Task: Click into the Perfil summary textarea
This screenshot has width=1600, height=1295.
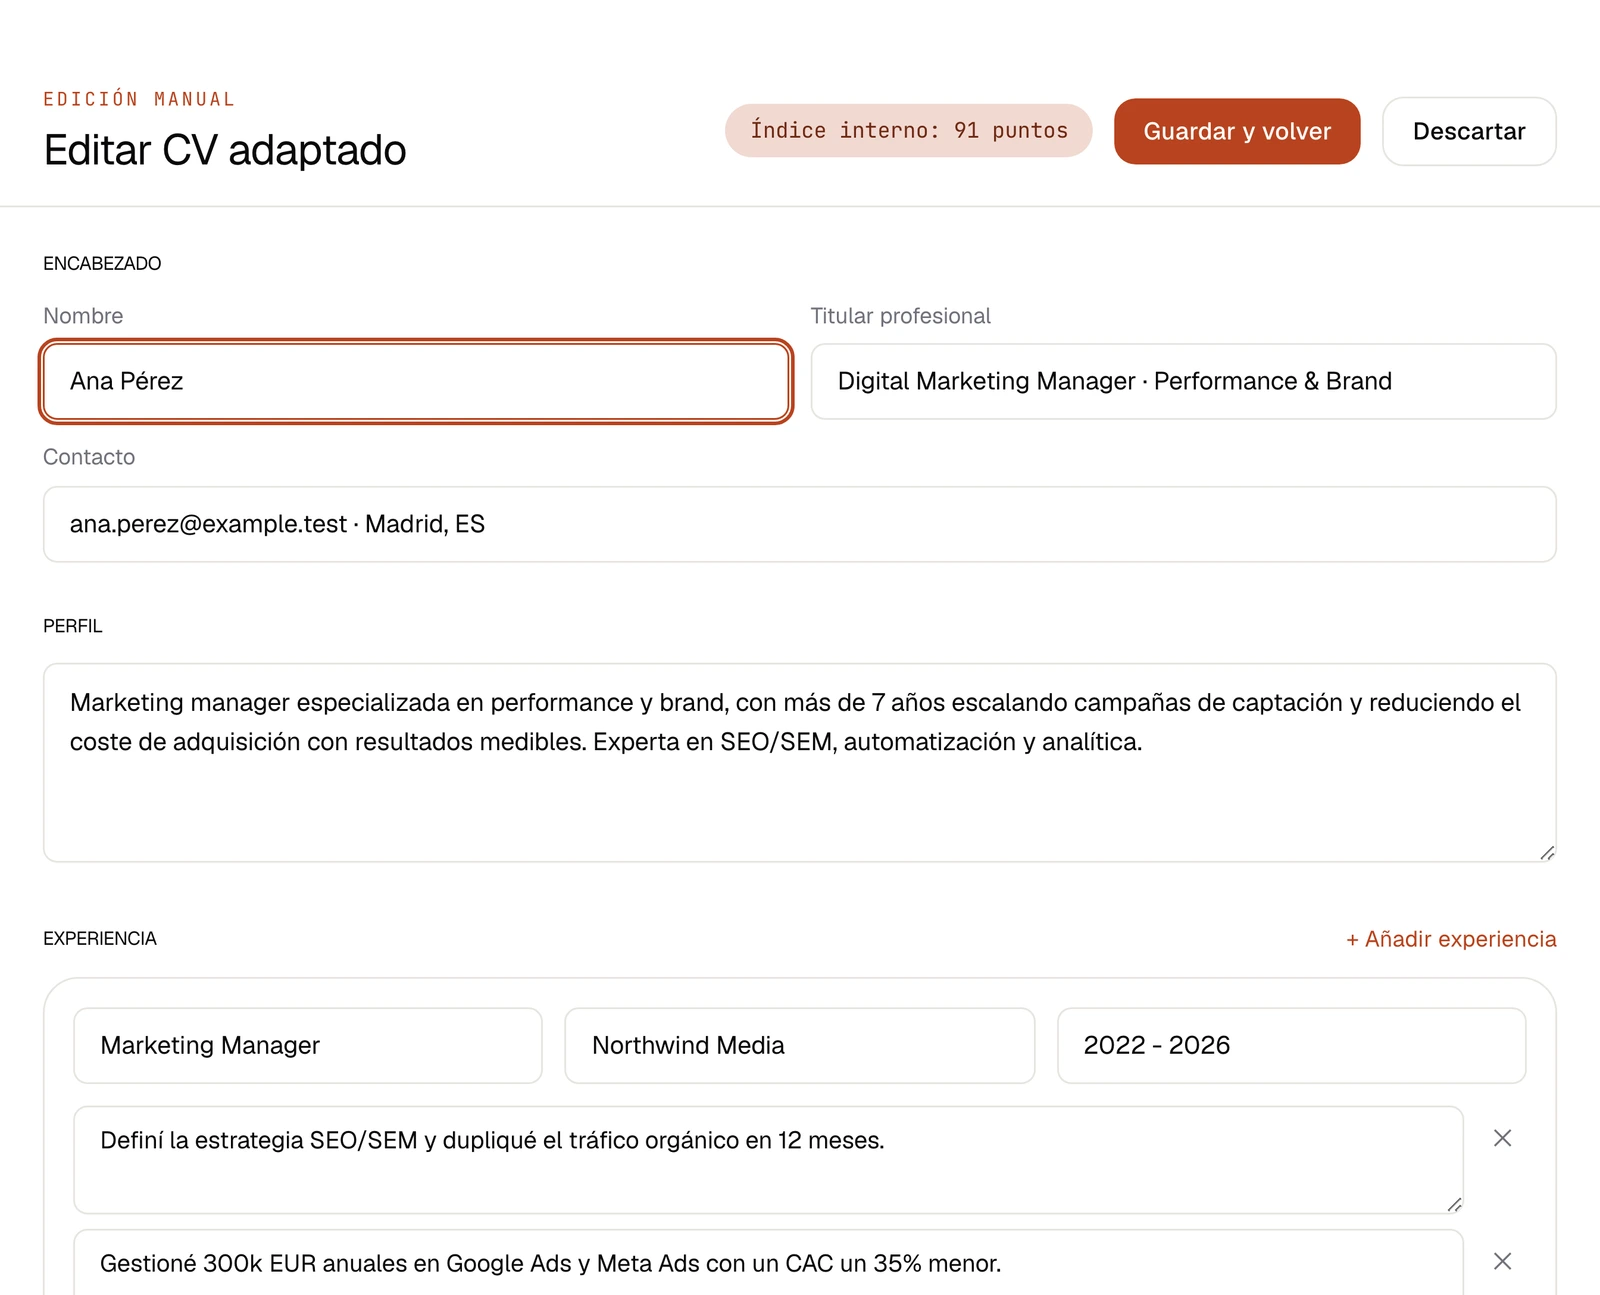Action: 800,762
